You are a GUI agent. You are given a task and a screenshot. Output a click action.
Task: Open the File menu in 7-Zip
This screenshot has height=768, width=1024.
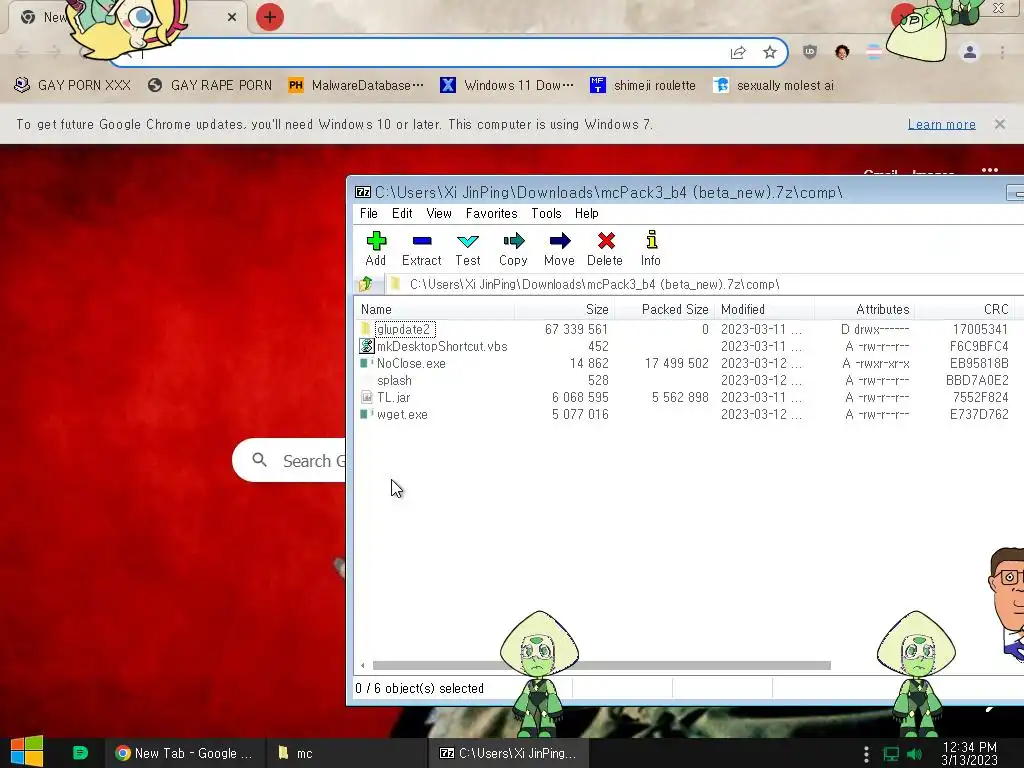click(x=368, y=214)
